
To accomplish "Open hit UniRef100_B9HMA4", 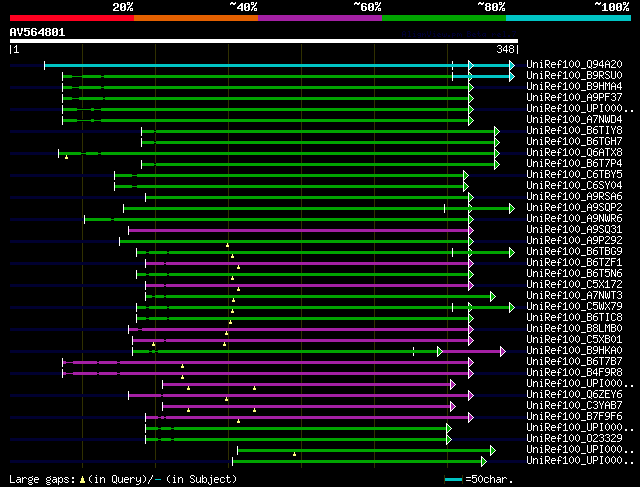I will [x=574, y=87].
